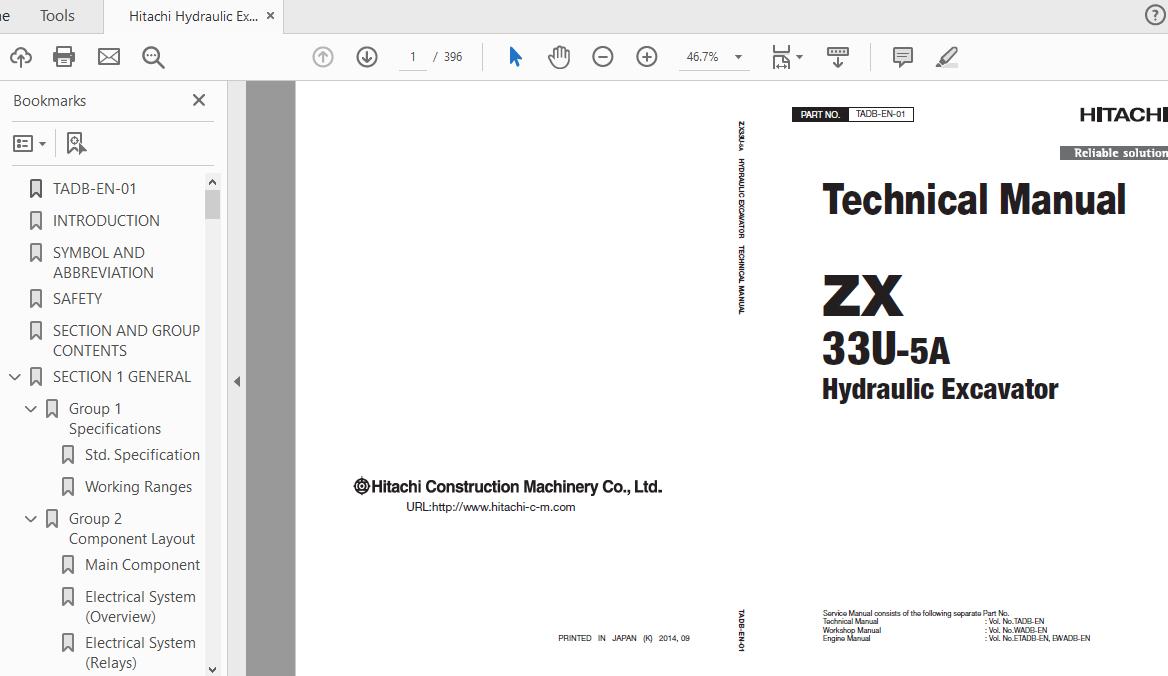Switch to the Tools tab

57,16
